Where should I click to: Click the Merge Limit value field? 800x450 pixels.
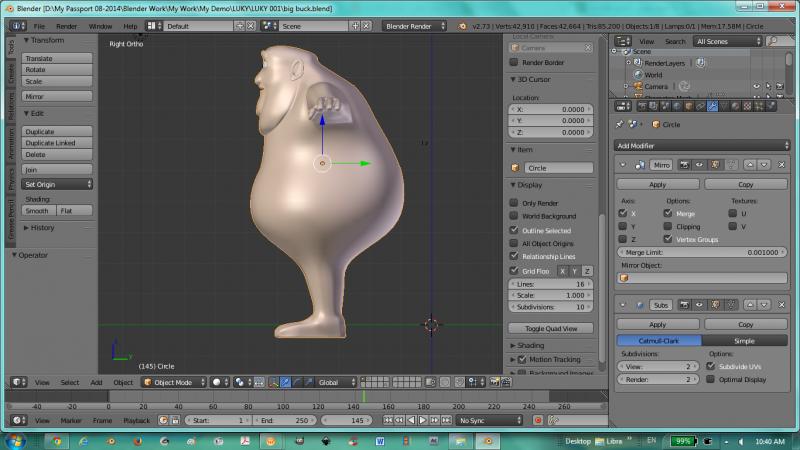[x=703, y=252]
